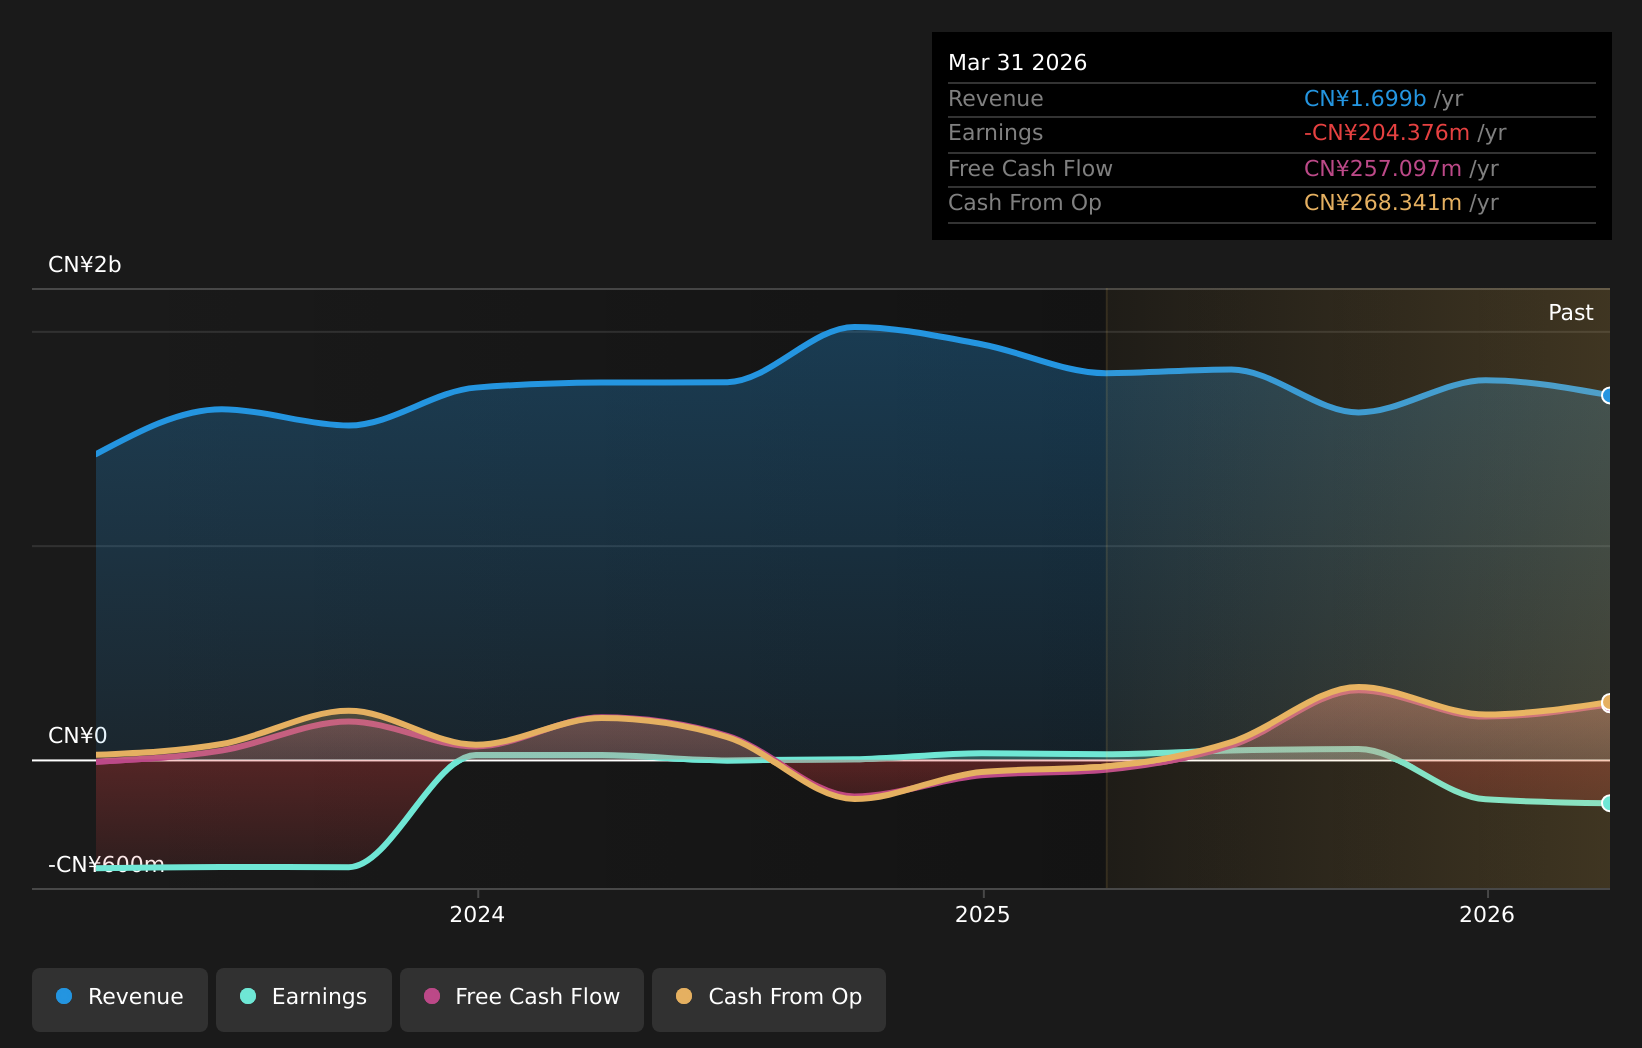Click the Earnings value in tooltip
1642x1048 pixels.
click(x=1387, y=133)
